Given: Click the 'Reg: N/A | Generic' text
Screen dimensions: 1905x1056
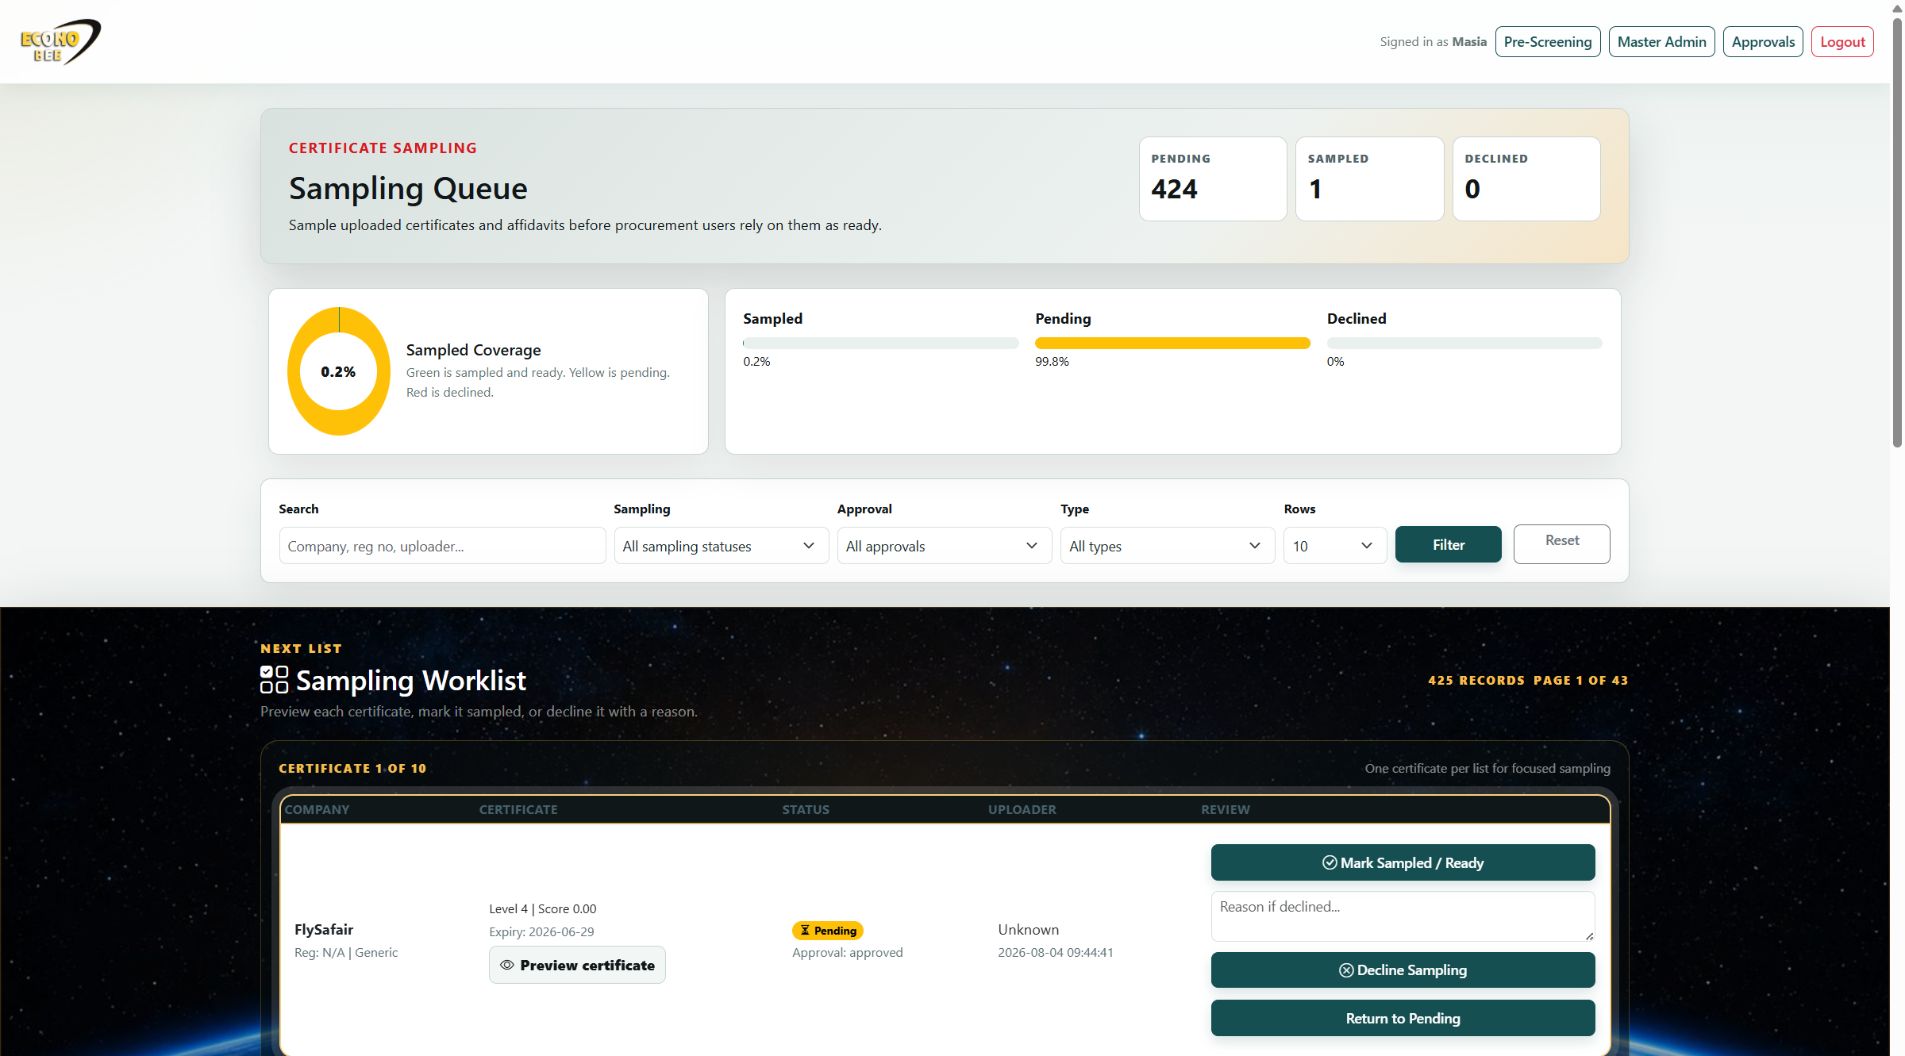Looking at the screenshot, I should 346,953.
